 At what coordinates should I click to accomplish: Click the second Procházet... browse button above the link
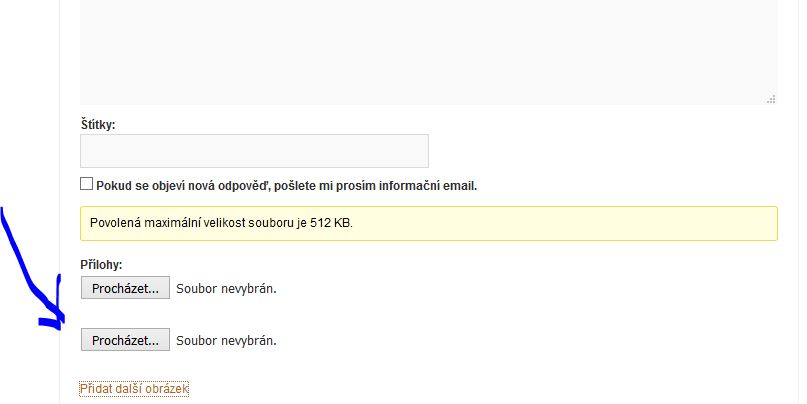(125, 340)
